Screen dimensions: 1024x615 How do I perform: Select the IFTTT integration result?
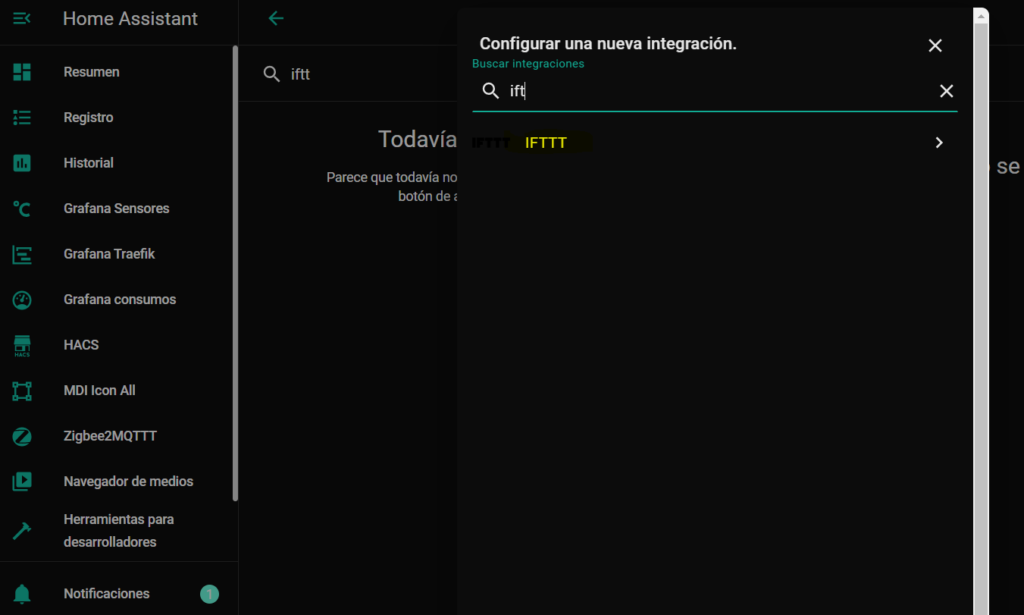(714, 142)
